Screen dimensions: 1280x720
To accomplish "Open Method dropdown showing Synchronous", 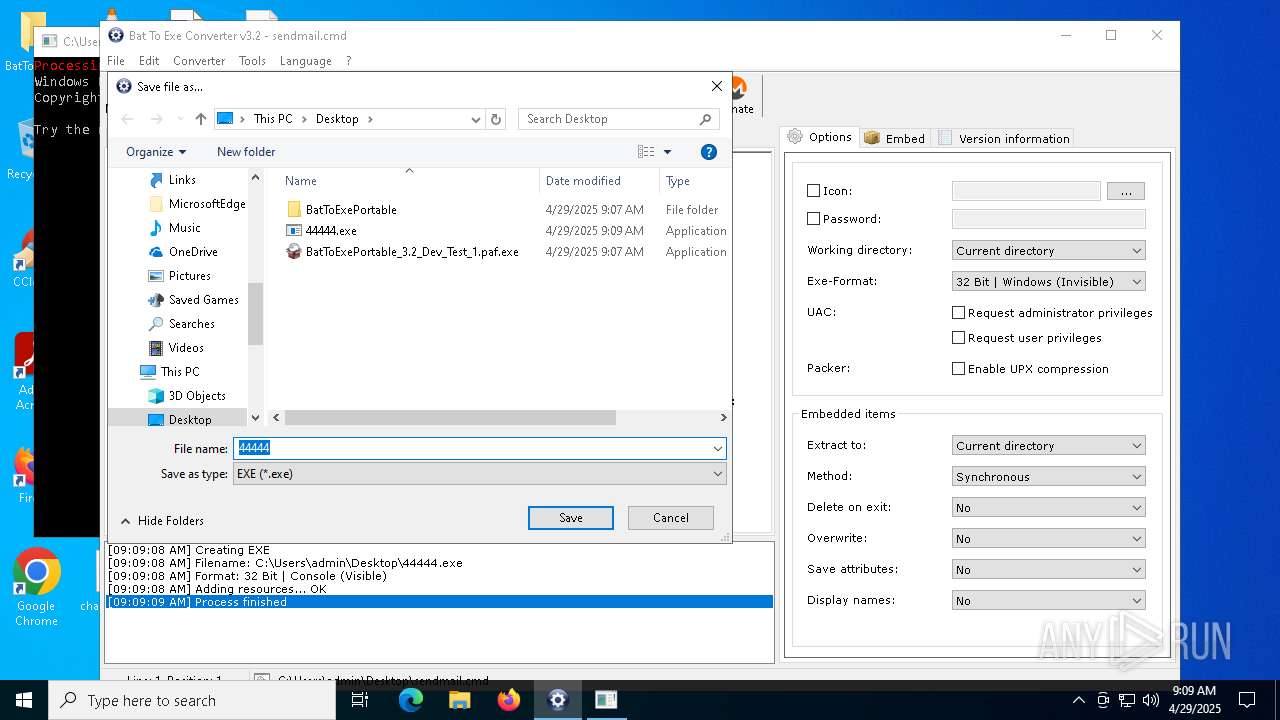I will click(x=1048, y=477).
